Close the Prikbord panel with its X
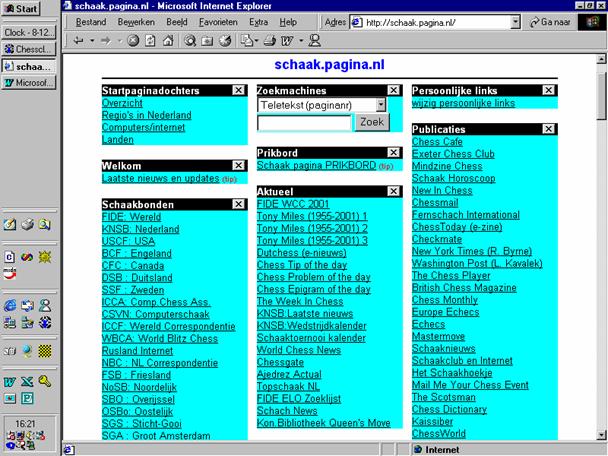The width and height of the screenshot is (608, 456). 394,152
